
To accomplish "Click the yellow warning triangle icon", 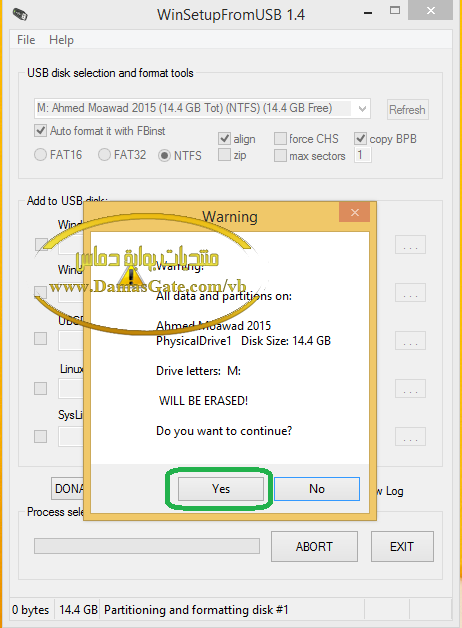I will coord(131,276).
